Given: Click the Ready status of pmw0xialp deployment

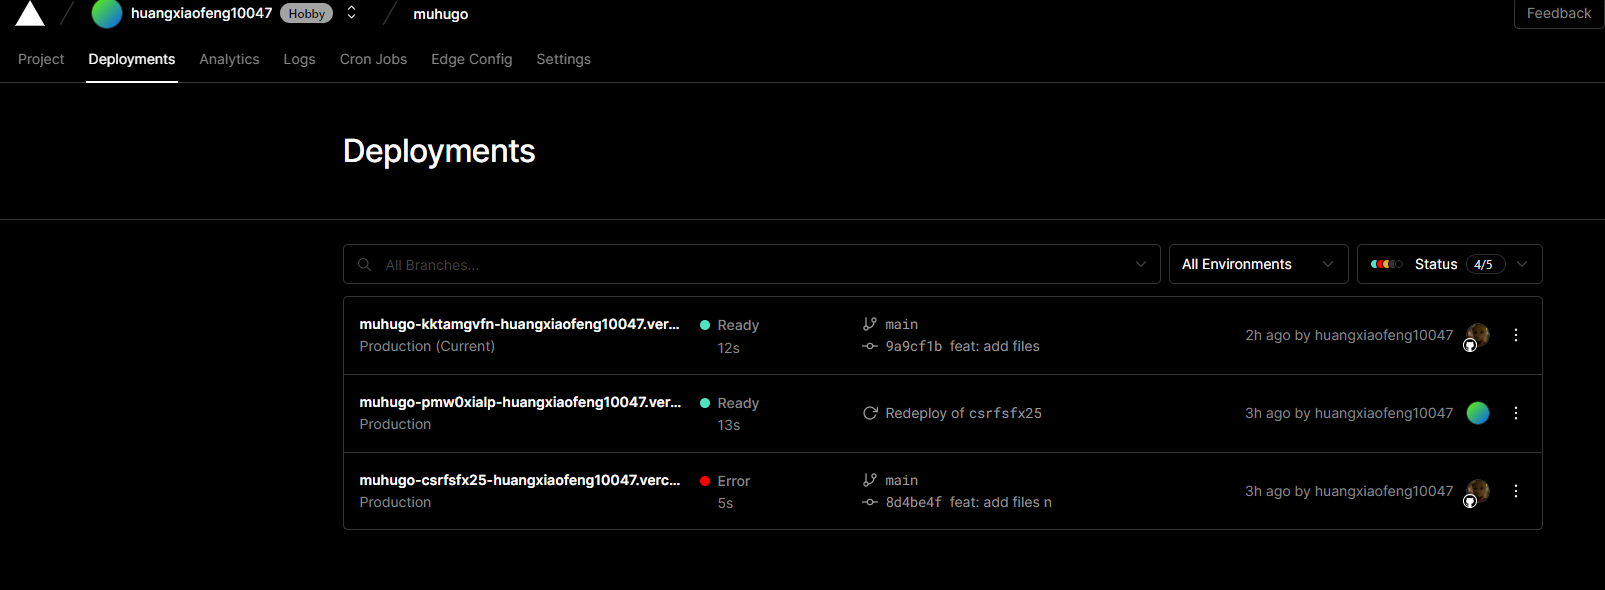Looking at the screenshot, I should pos(729,403).
